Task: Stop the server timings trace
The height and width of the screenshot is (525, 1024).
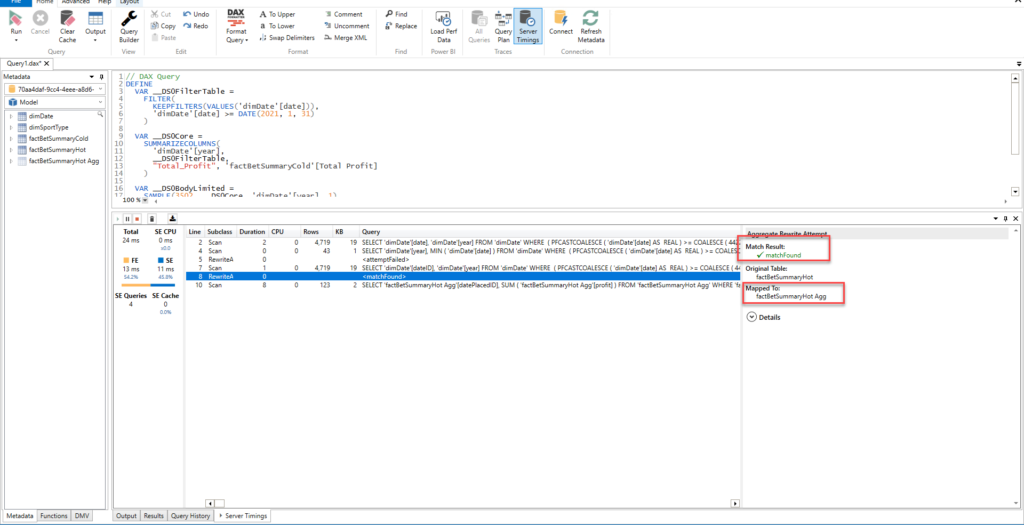Action: [x=138, y=219]
